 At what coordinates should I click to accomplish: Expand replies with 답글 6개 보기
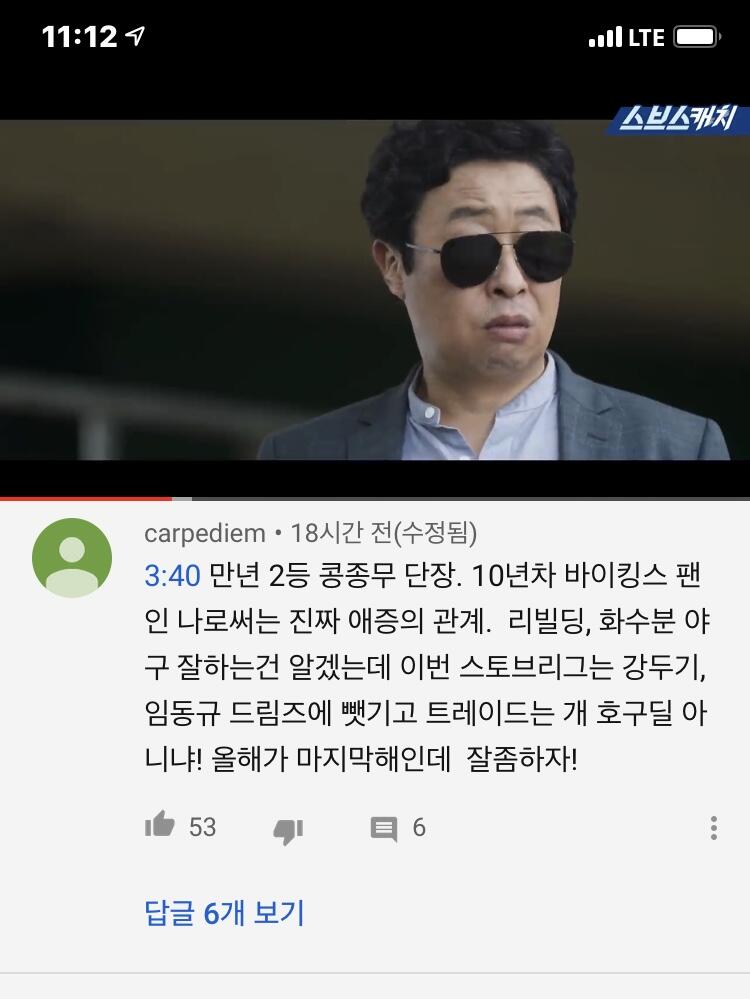click(x=224, y=912)
